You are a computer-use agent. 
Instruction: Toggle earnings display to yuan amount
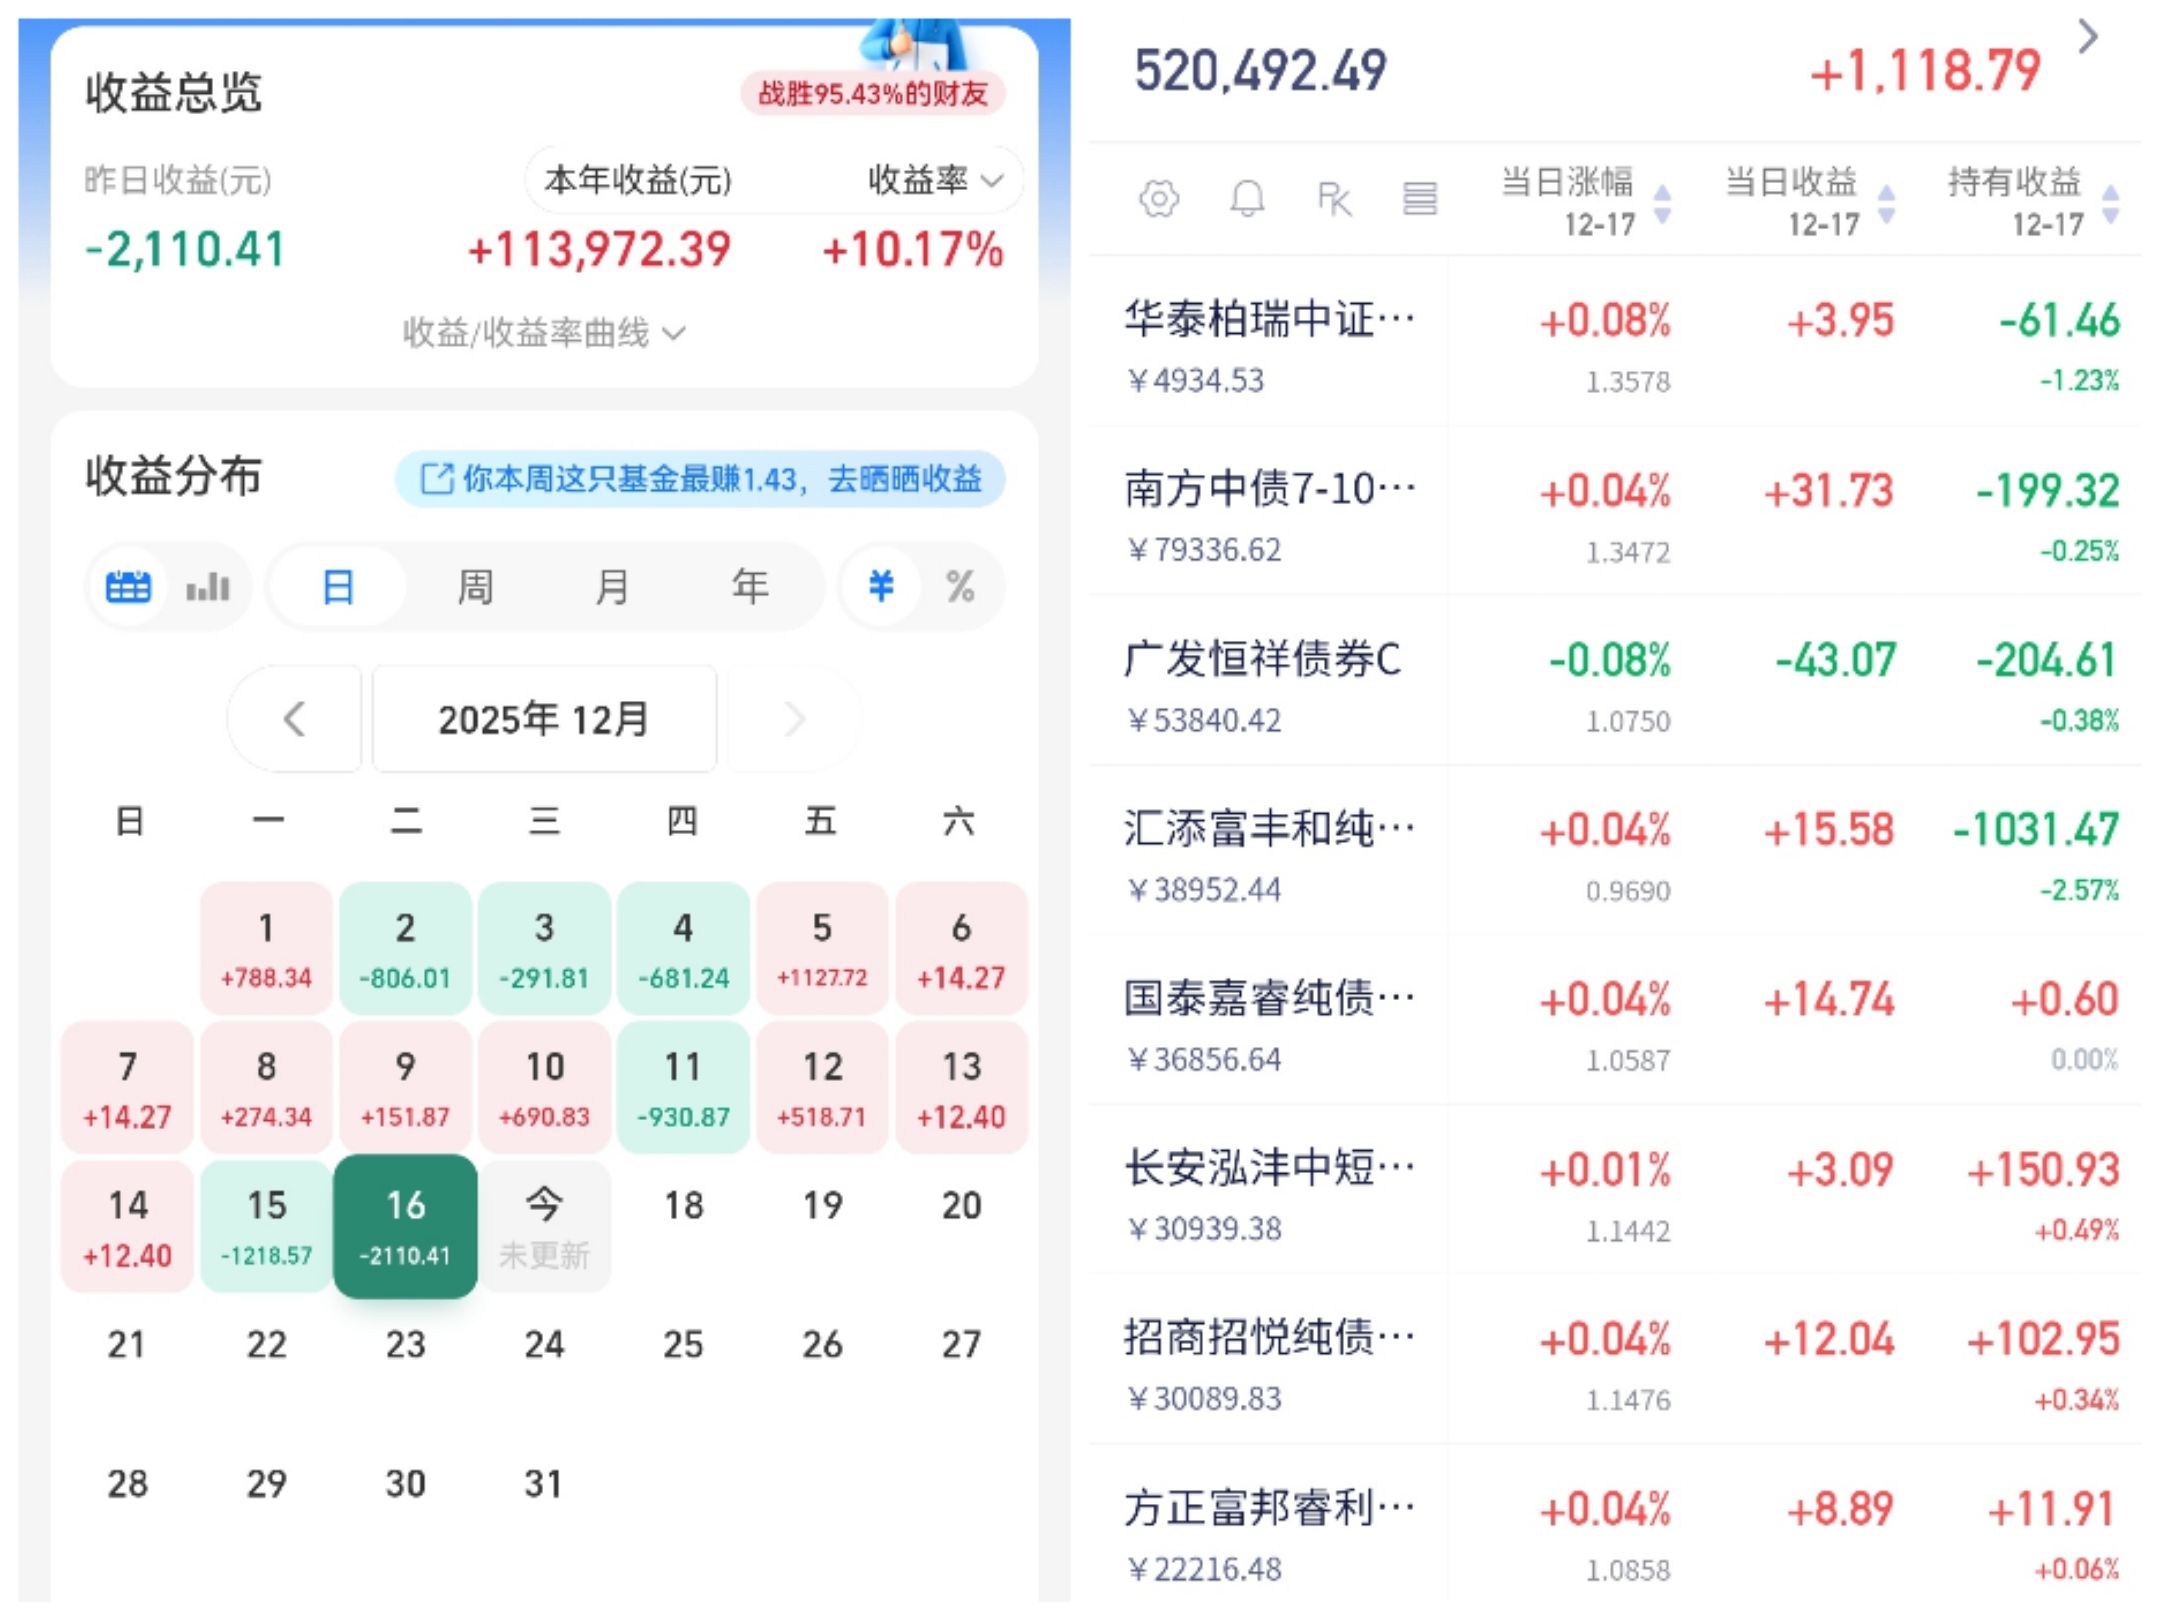click(880, 587)
